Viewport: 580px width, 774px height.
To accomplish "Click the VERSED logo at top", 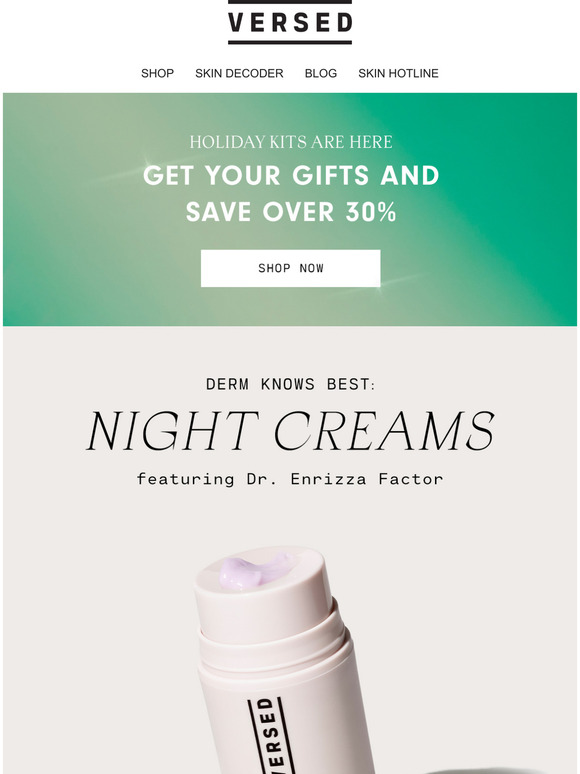I will click(x=290, y=22).
